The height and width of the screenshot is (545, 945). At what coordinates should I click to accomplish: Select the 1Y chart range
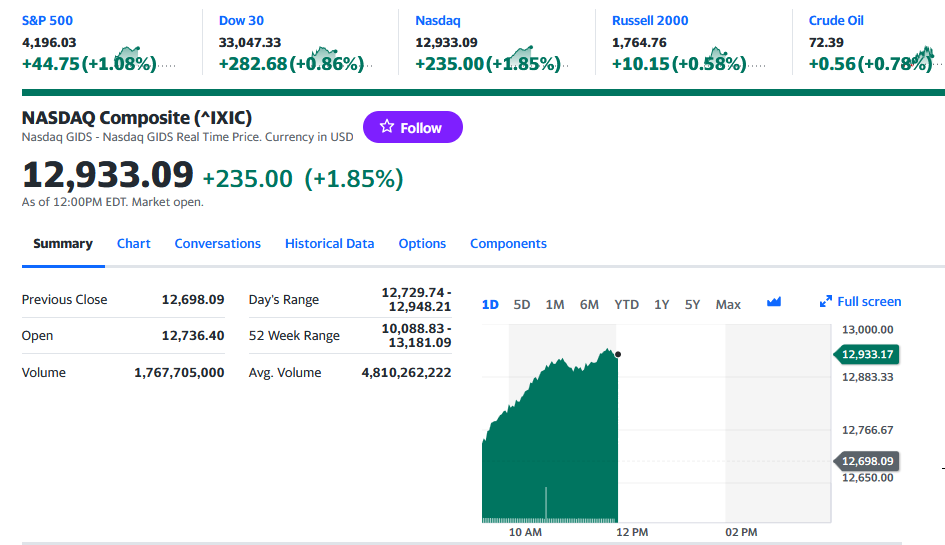662,304
